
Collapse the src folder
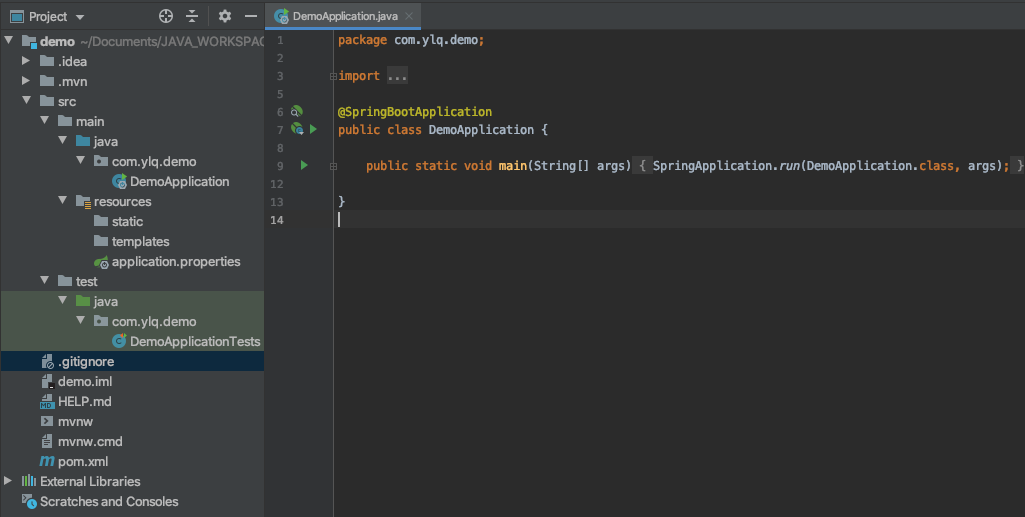26,101
